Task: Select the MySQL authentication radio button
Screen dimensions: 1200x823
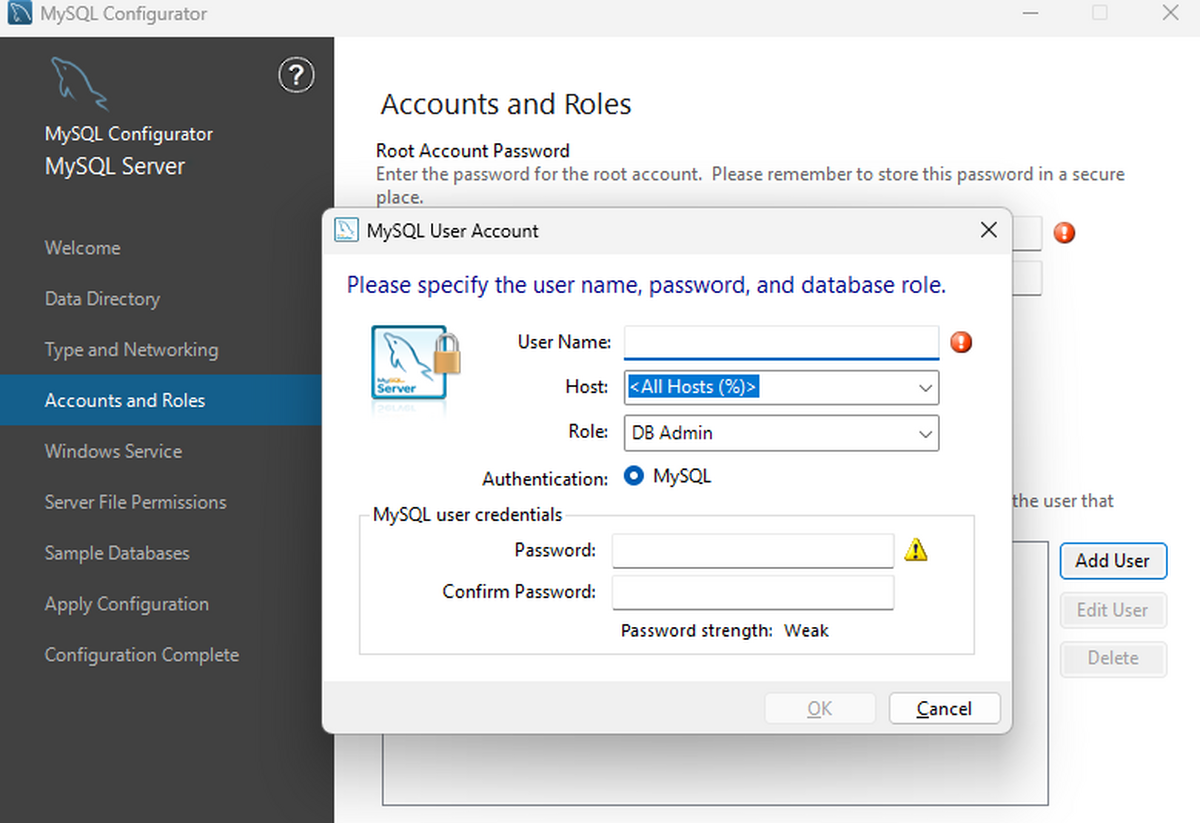Action: pyautogui.click(x=634, y=476)
